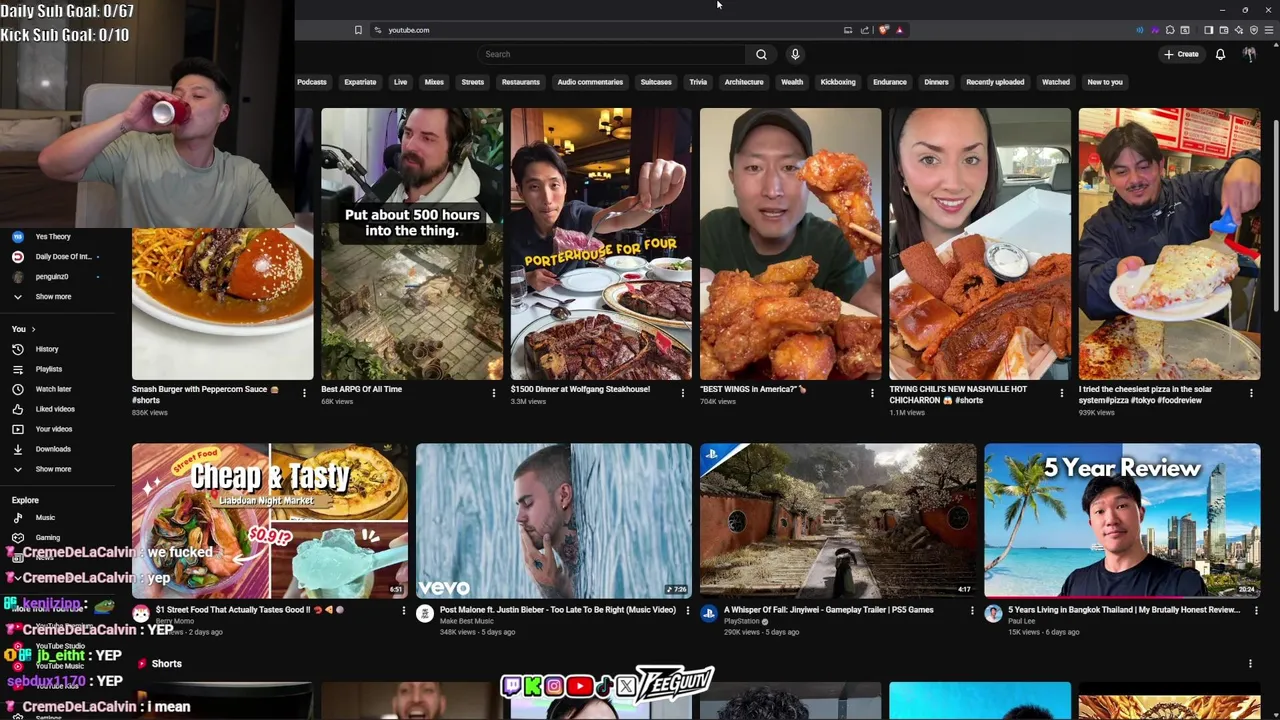
Task: Select the Watched filter chip
Action: tap(1056, 82)
